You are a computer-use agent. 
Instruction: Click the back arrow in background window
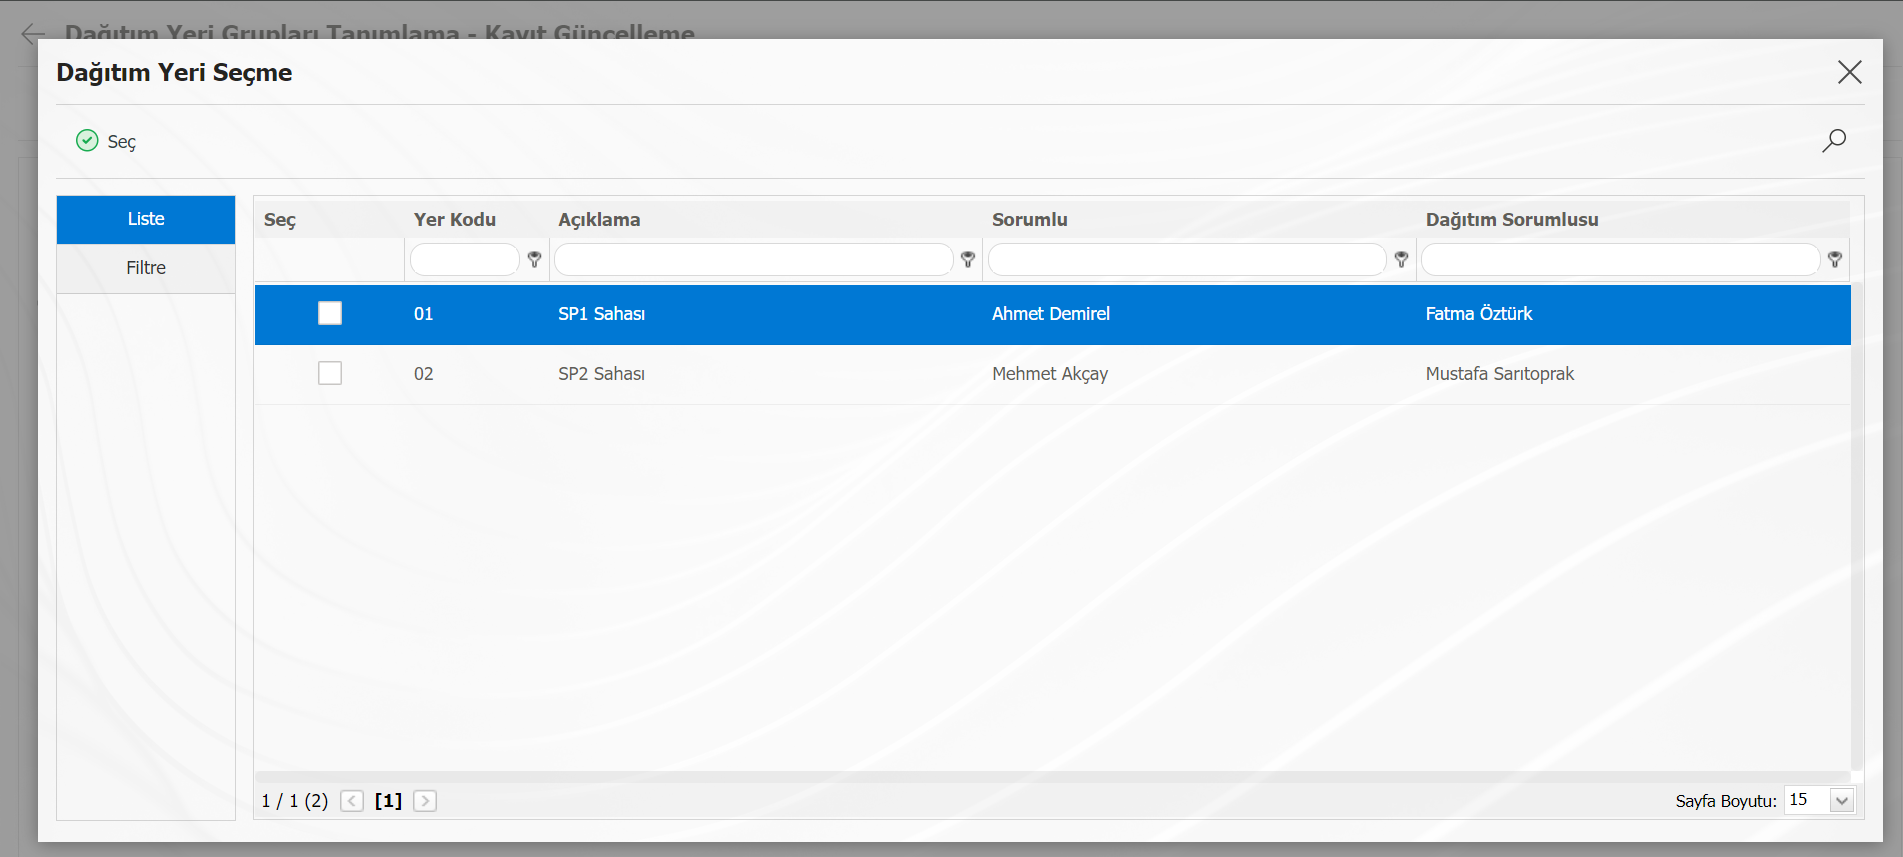(33, 33)
